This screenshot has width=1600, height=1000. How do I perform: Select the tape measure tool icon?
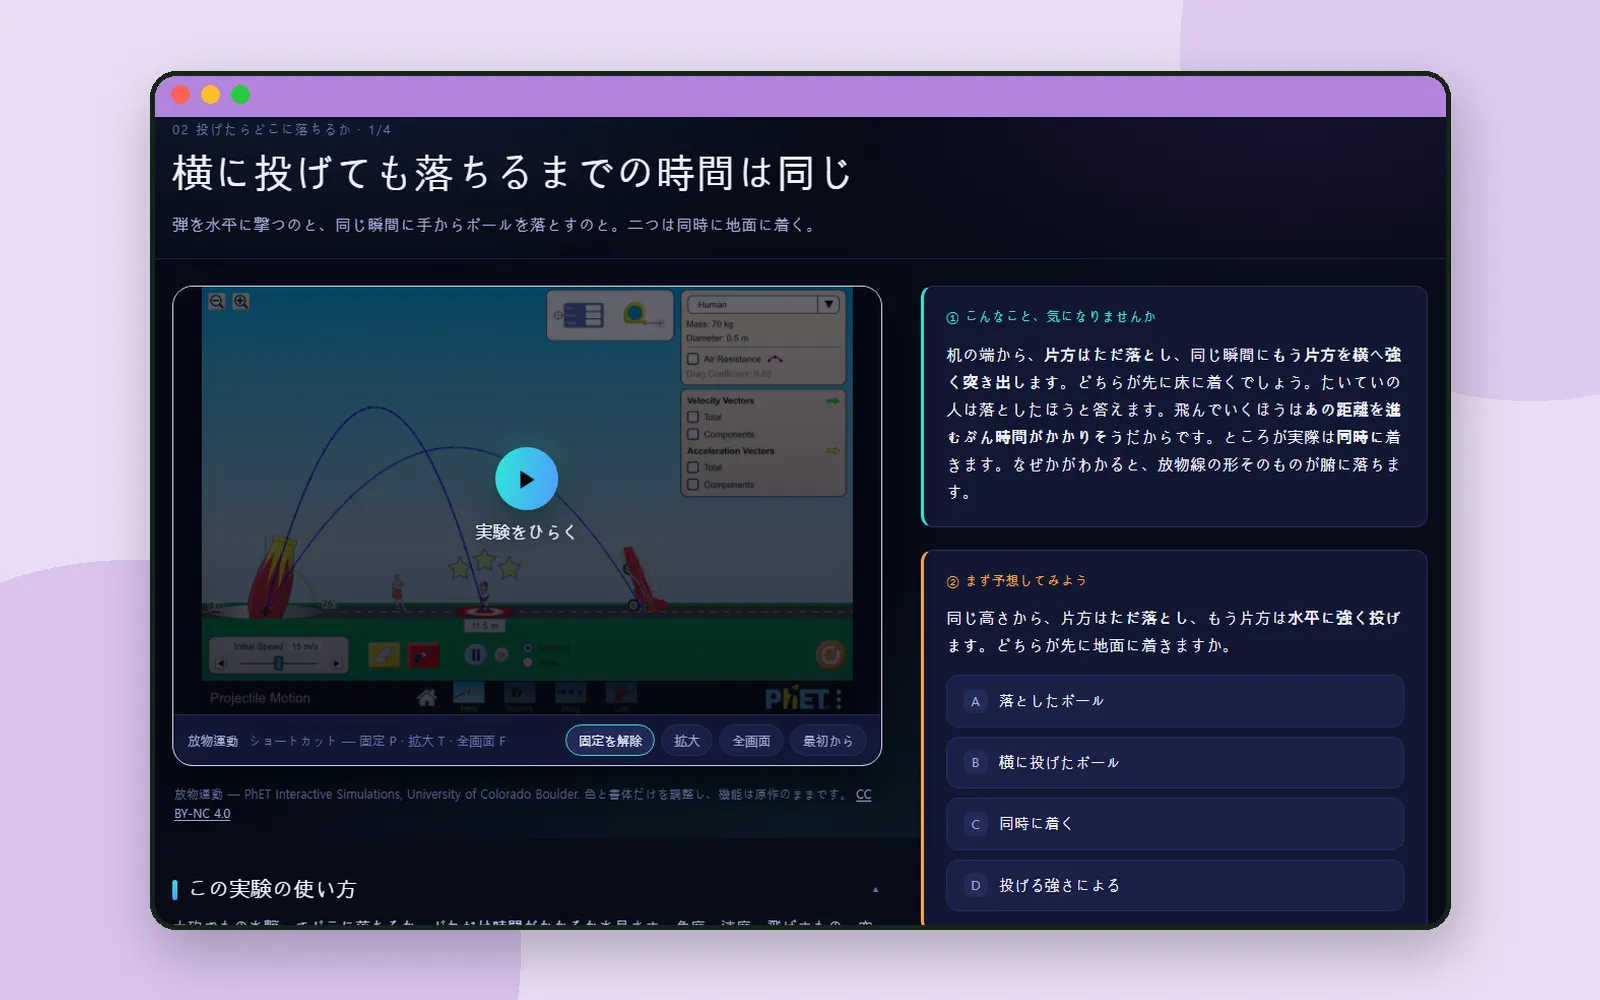pos(642,316)
